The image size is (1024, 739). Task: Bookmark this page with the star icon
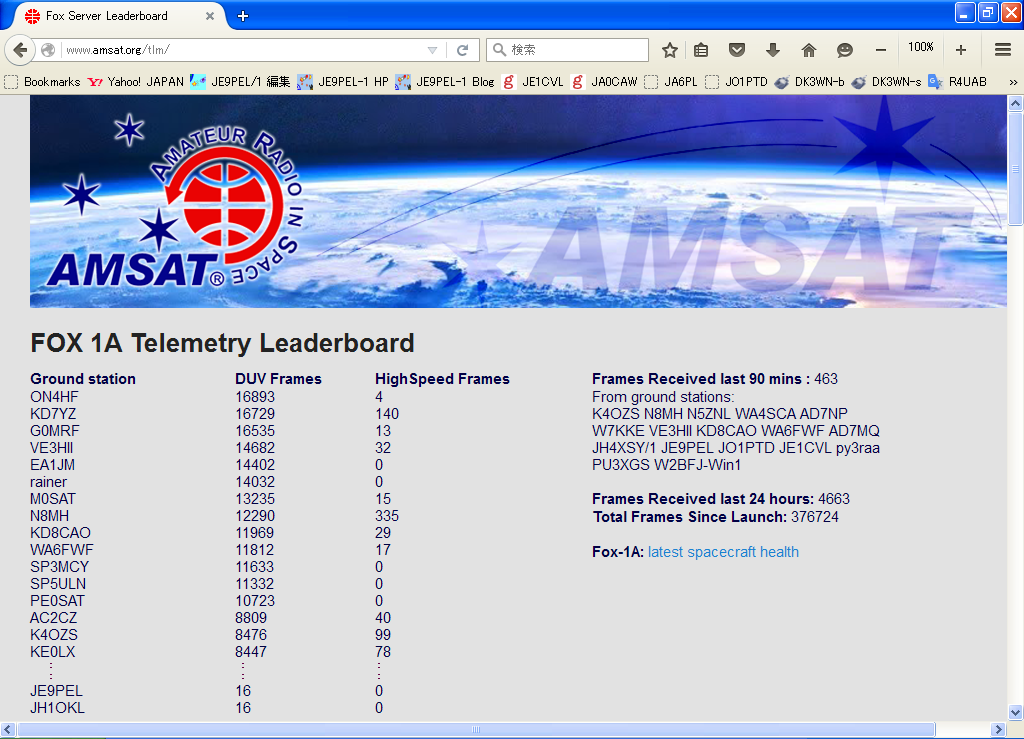(x=669, y=50)
